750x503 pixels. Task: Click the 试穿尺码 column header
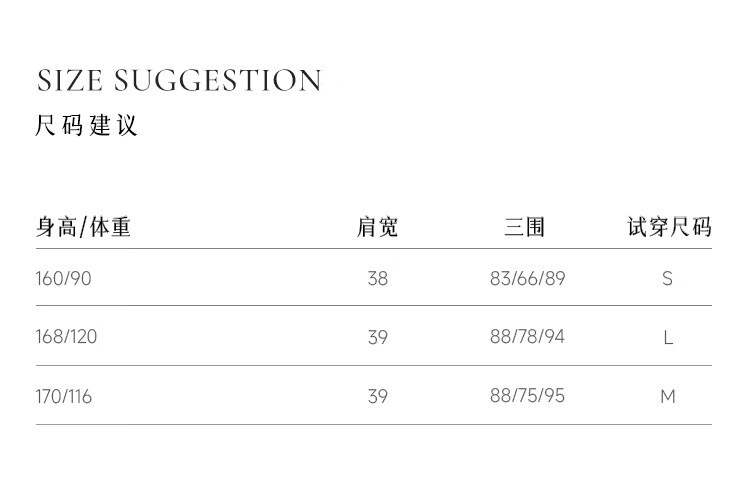(x=669, y=227)
